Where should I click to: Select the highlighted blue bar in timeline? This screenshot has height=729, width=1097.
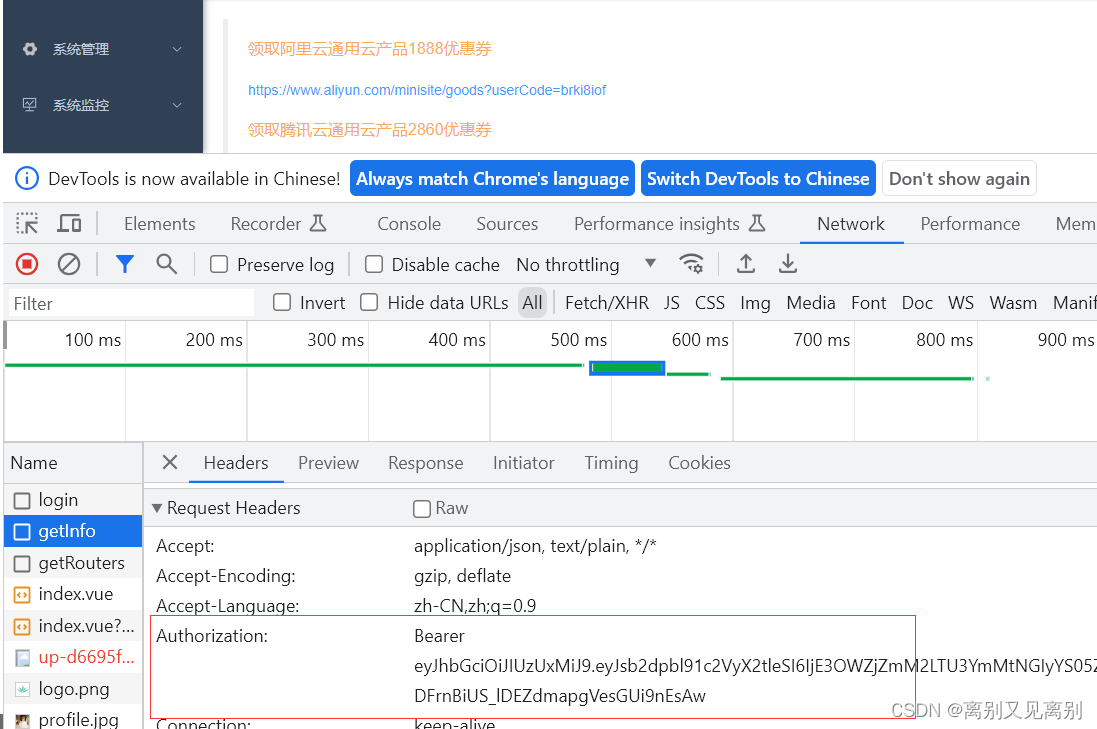[x=627, y=367]
